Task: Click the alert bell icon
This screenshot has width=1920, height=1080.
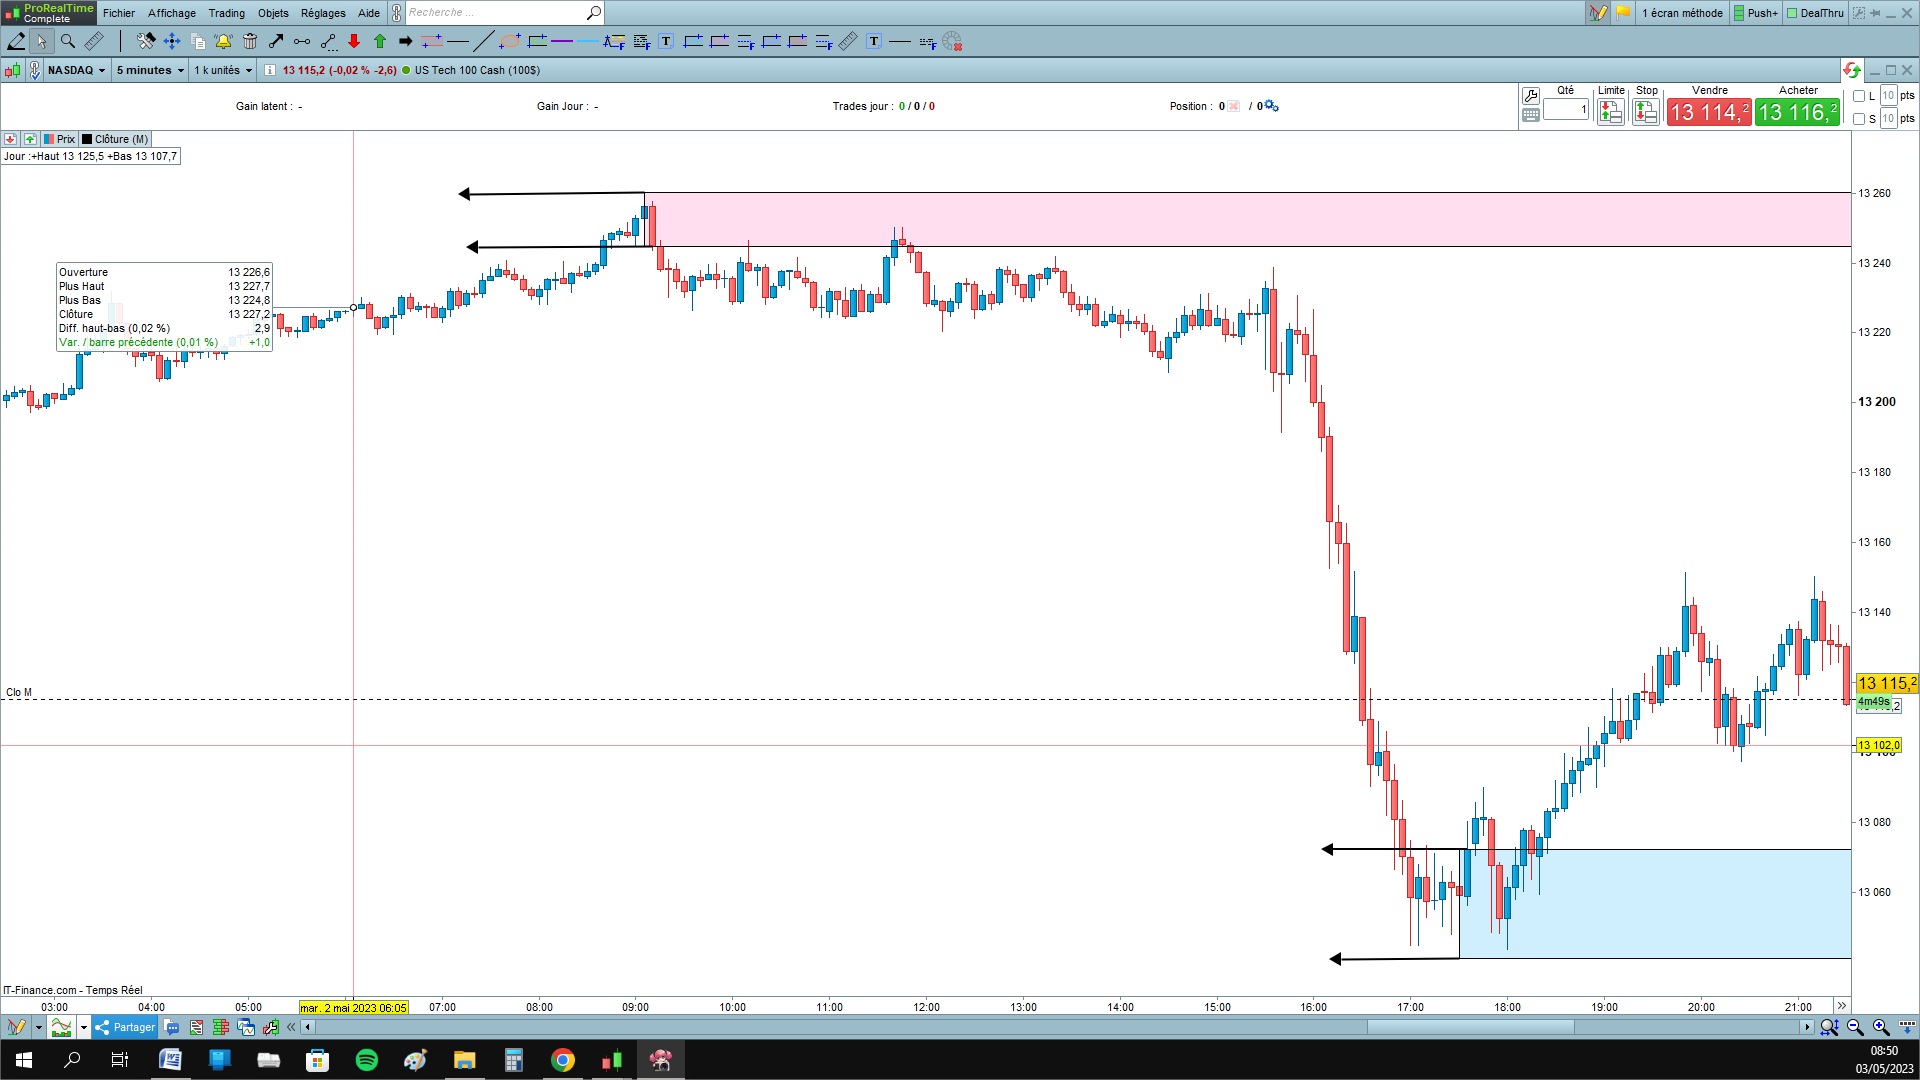Action: (x=223, y=41)
